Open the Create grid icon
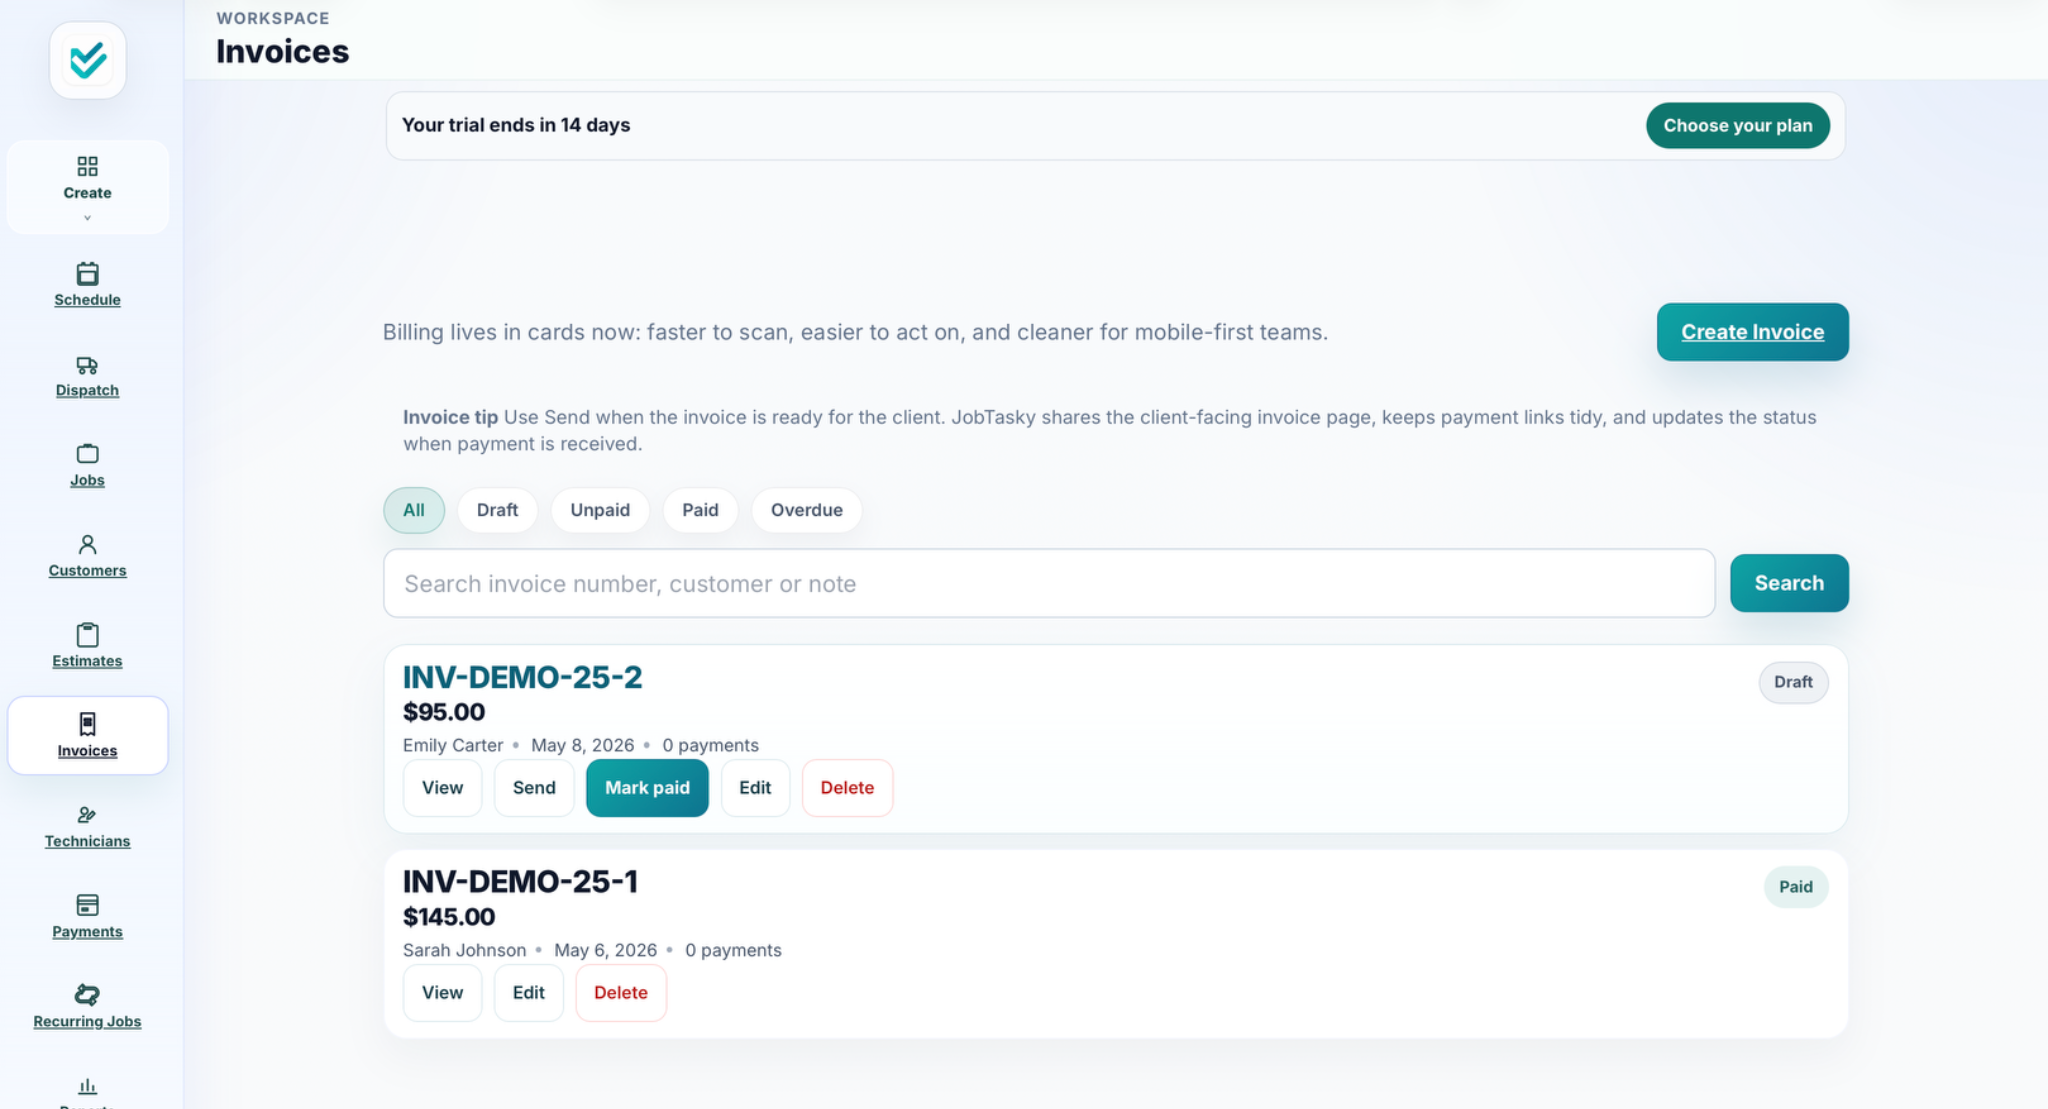This screenshot has width=2048, height=1109. (88, 166)
